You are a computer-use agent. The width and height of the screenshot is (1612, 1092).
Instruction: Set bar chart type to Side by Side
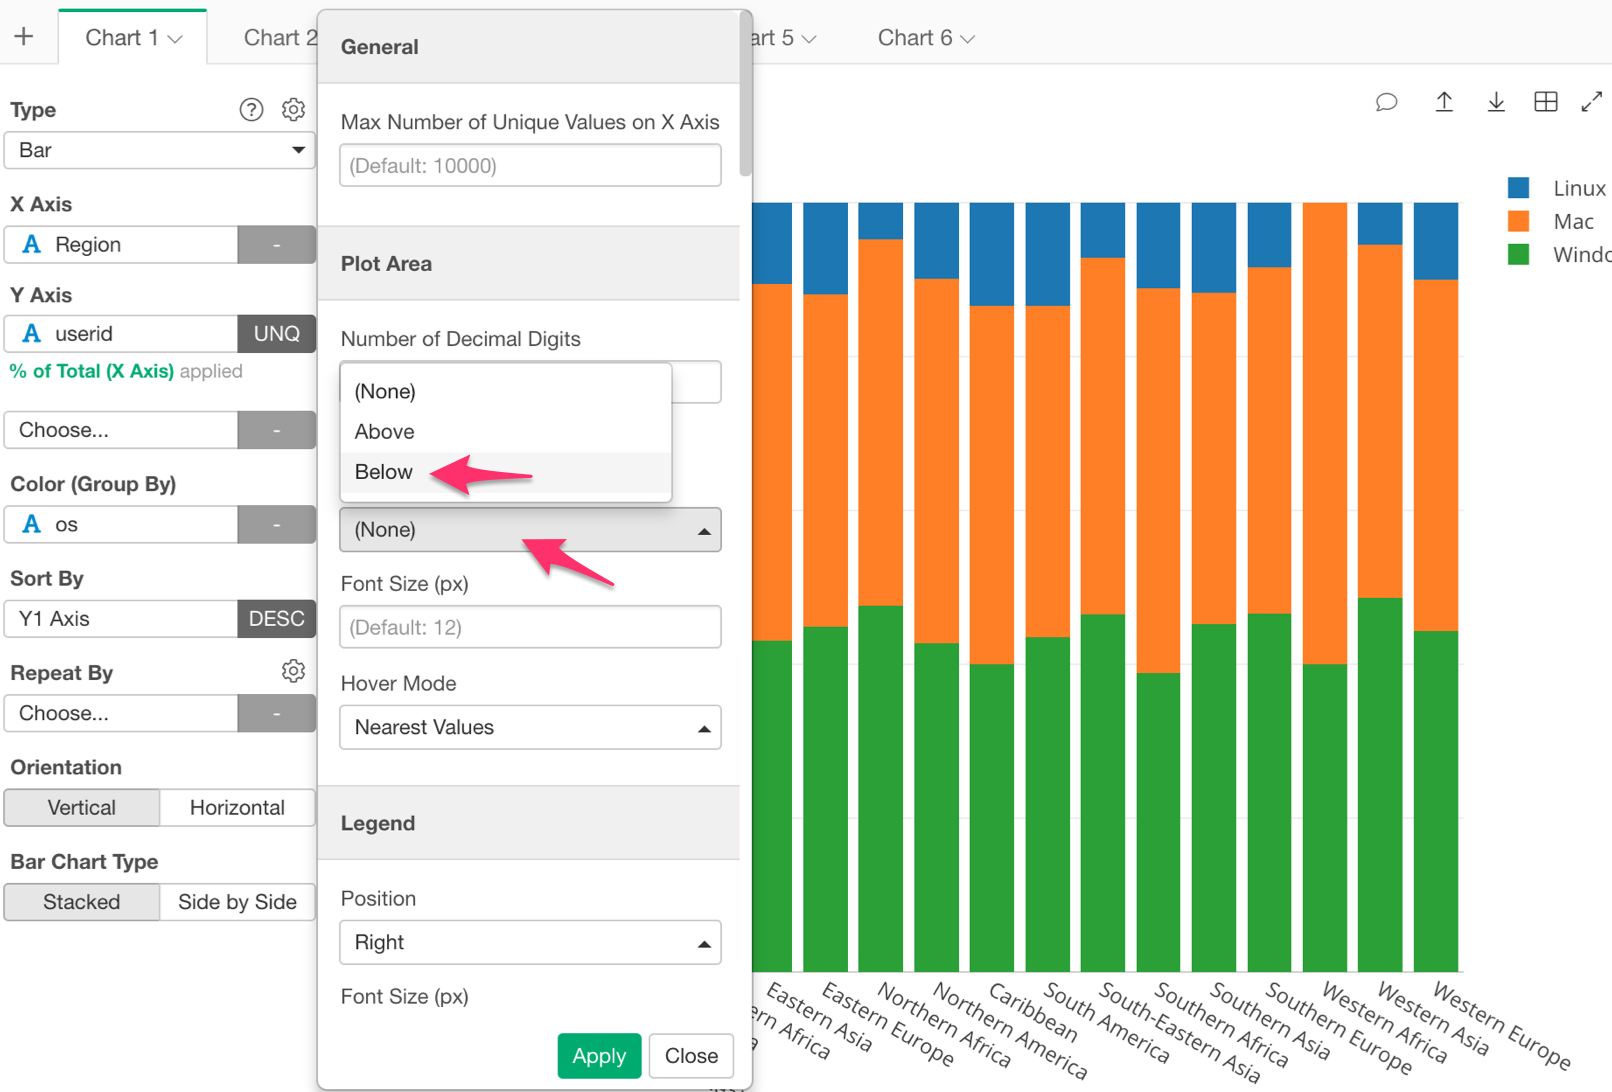237,902
